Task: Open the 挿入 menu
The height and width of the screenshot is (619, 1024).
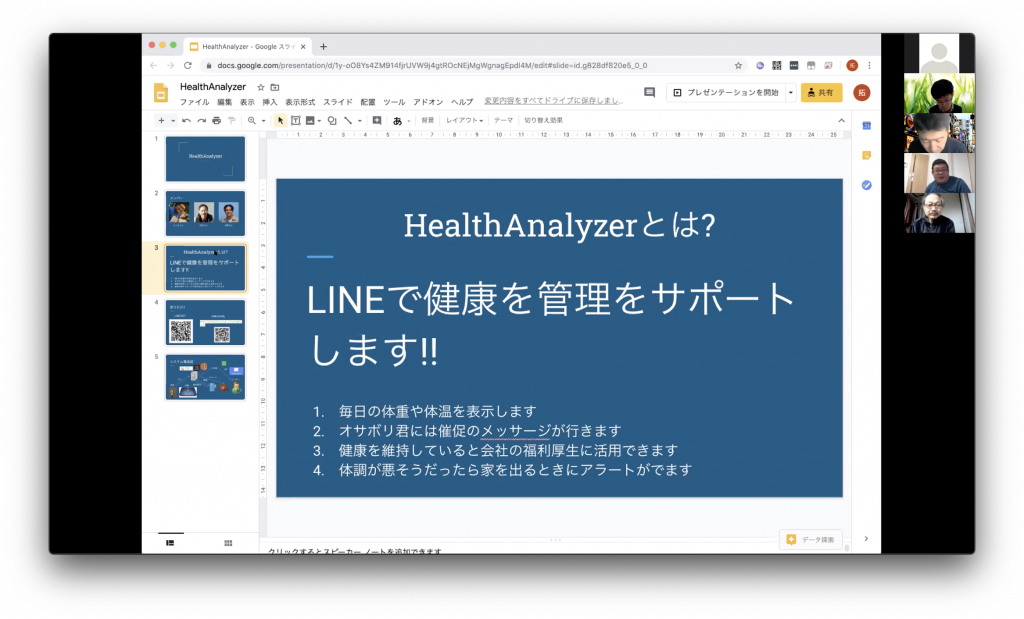Action: pos(270,103)
